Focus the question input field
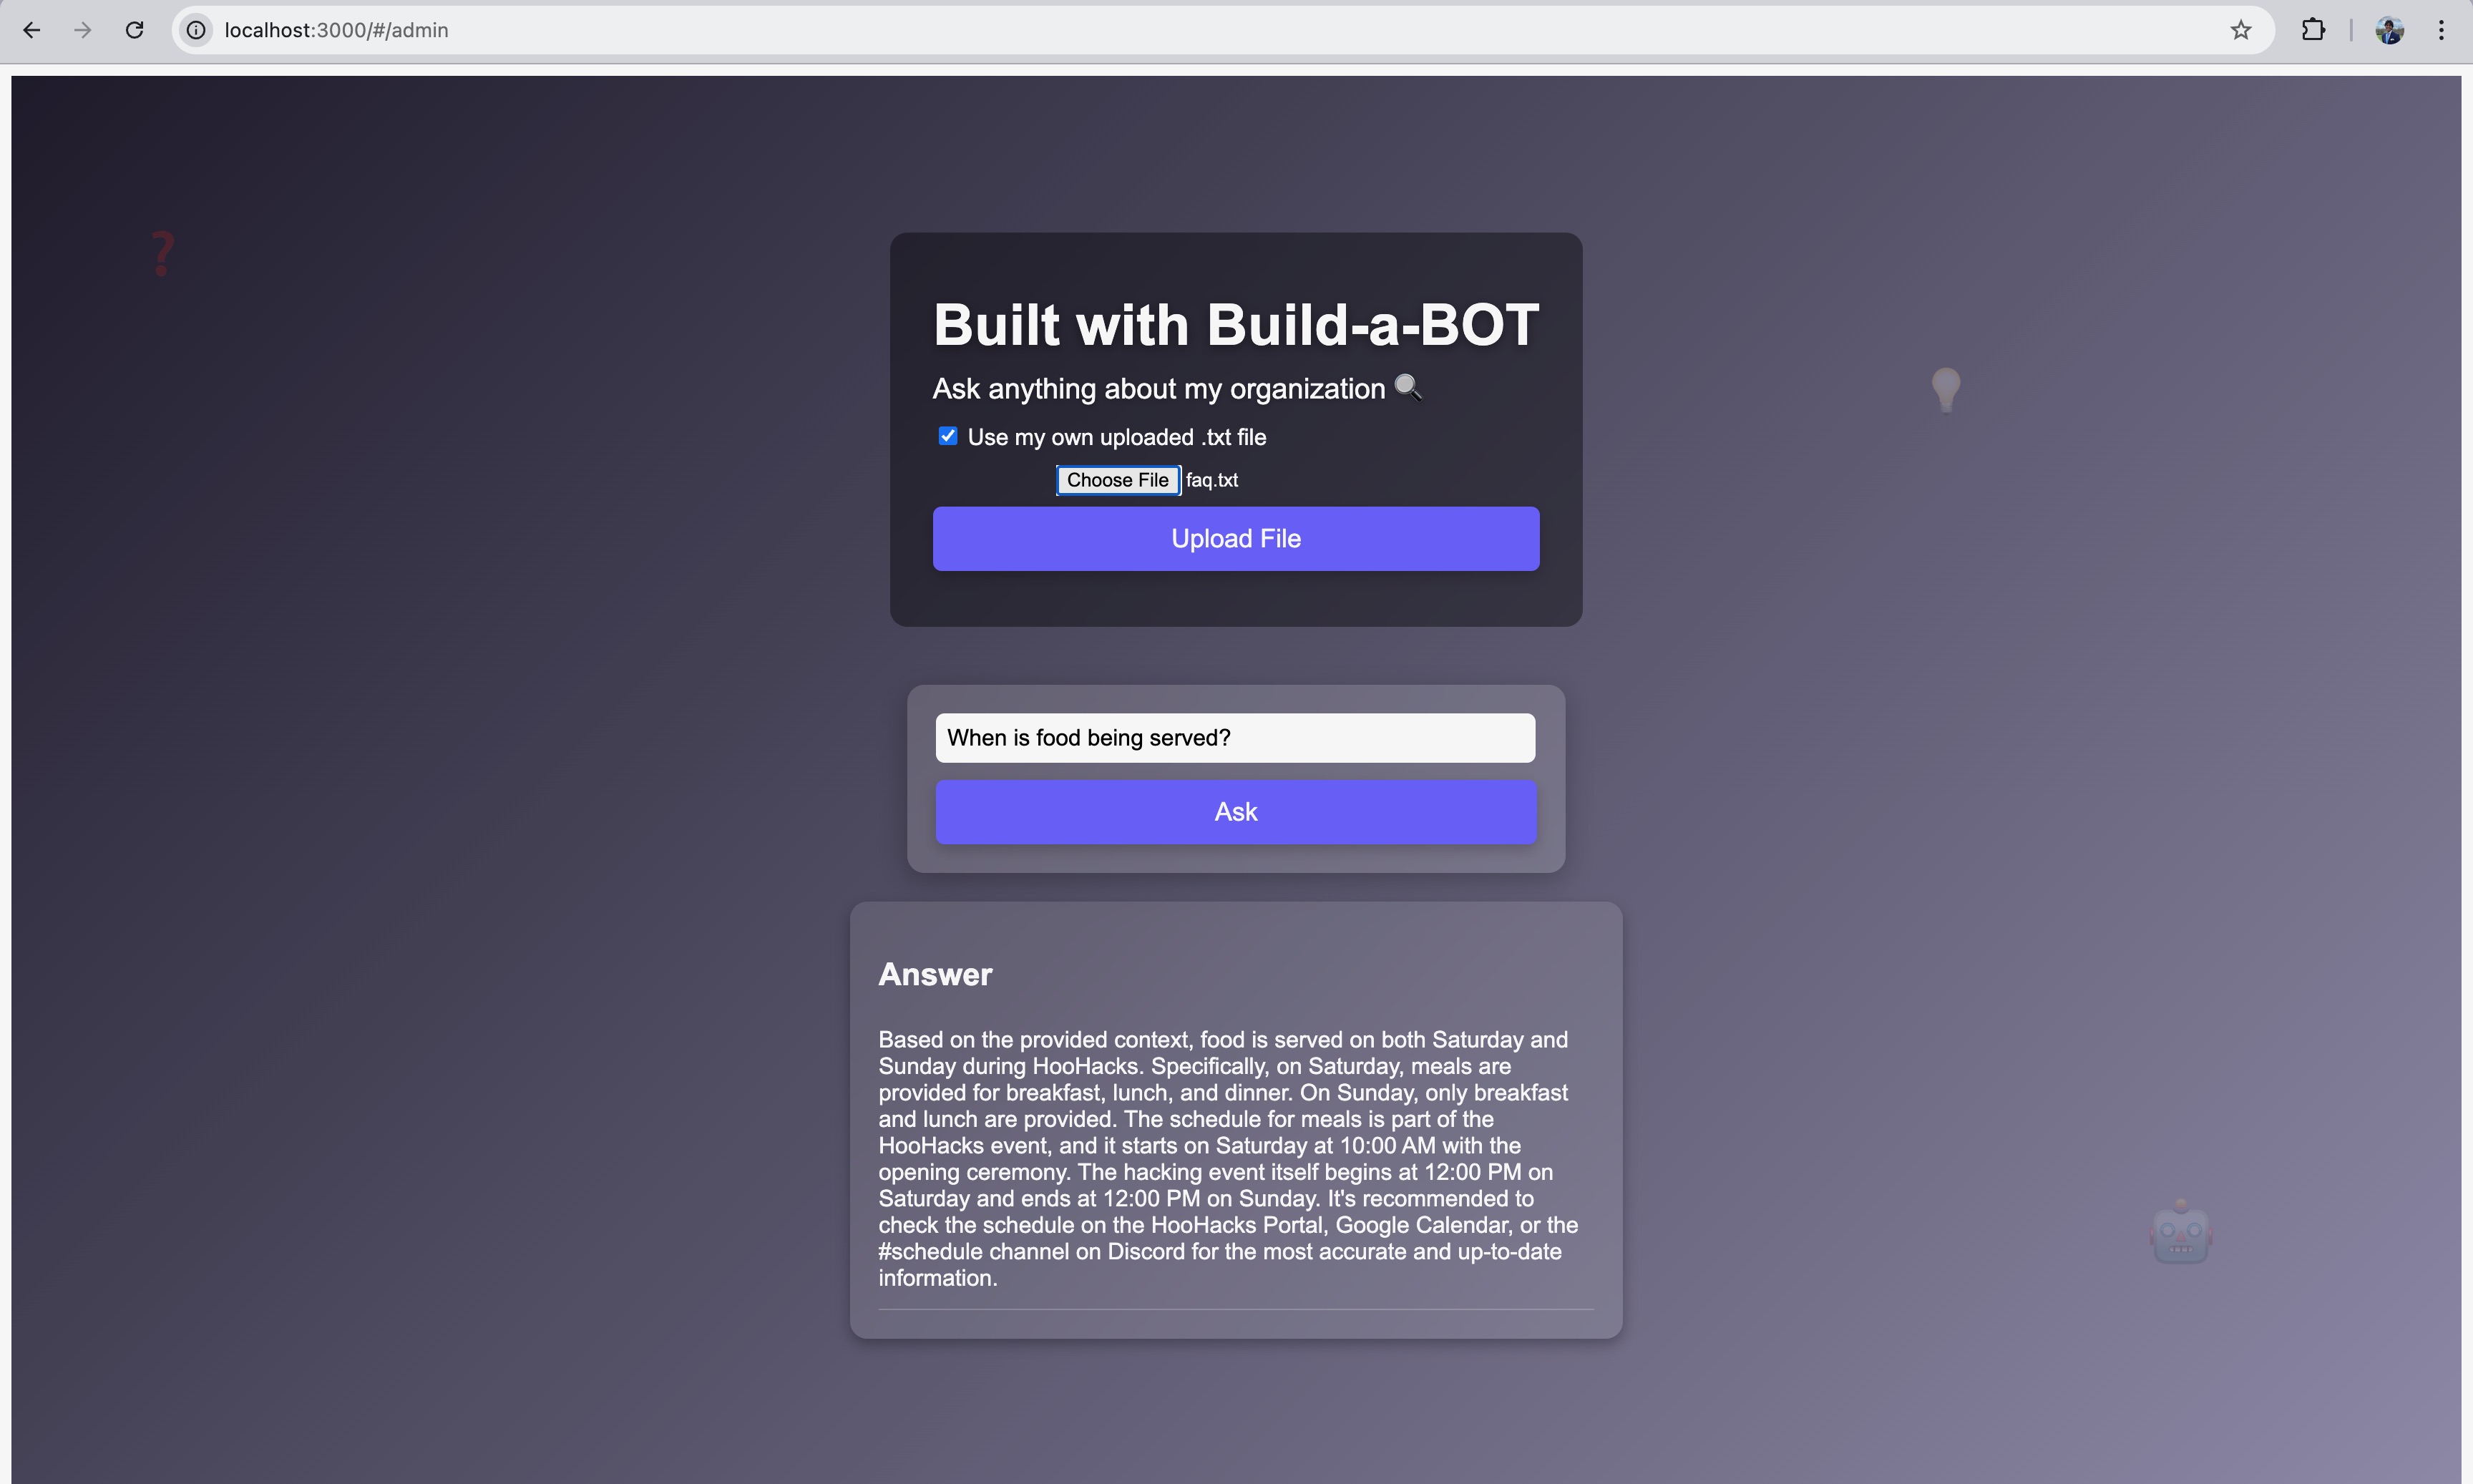 pos(1235,738)
